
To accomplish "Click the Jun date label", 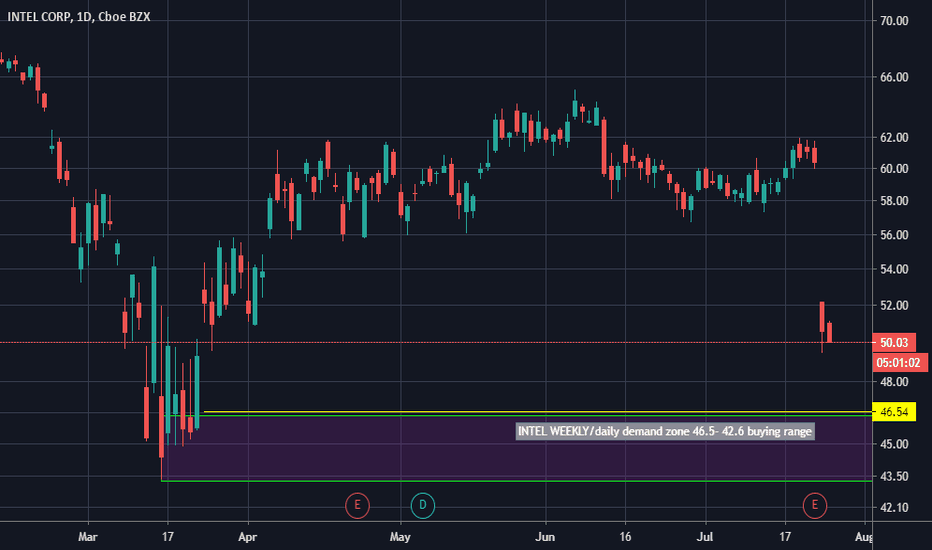I will [545, 537].
